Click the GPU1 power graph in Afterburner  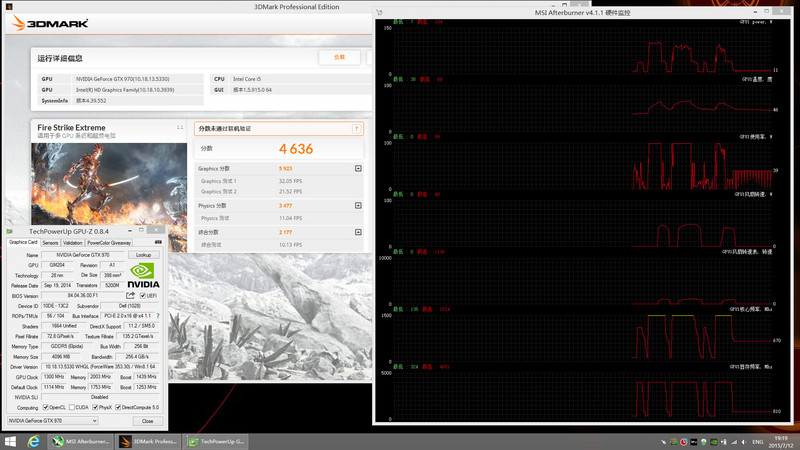click(x=583, y=49)
